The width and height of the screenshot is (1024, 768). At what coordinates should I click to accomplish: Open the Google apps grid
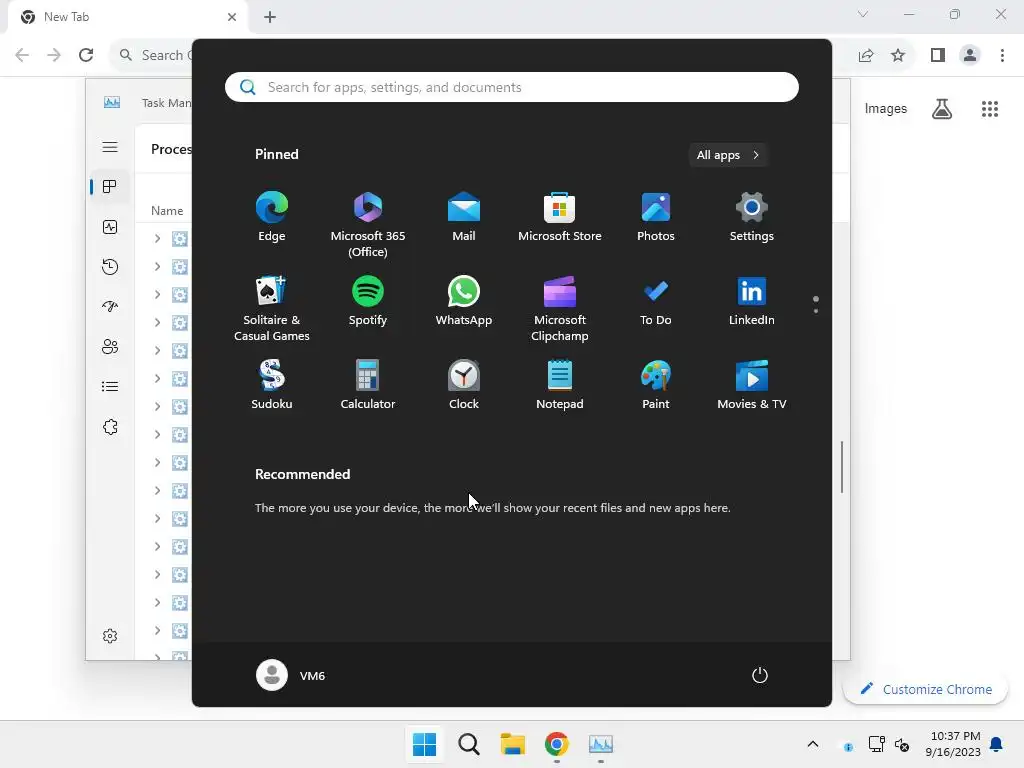(x=990, y=108)
